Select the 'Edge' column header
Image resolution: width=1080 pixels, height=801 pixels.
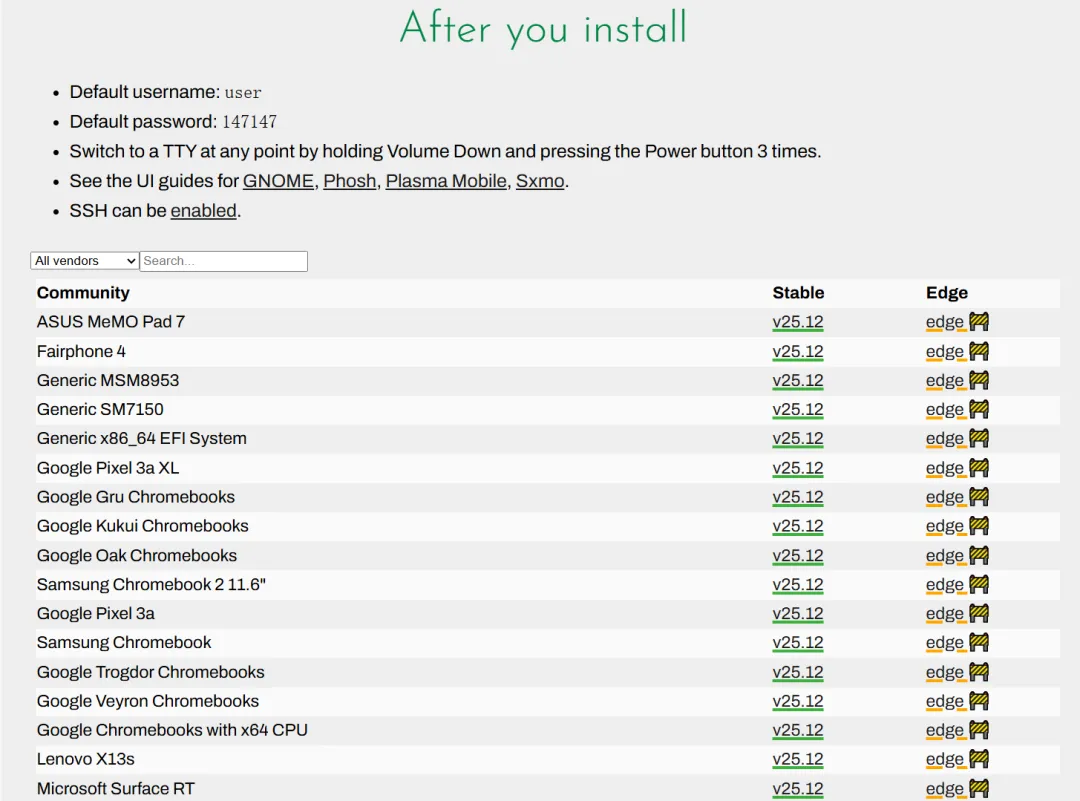(946, 293)
